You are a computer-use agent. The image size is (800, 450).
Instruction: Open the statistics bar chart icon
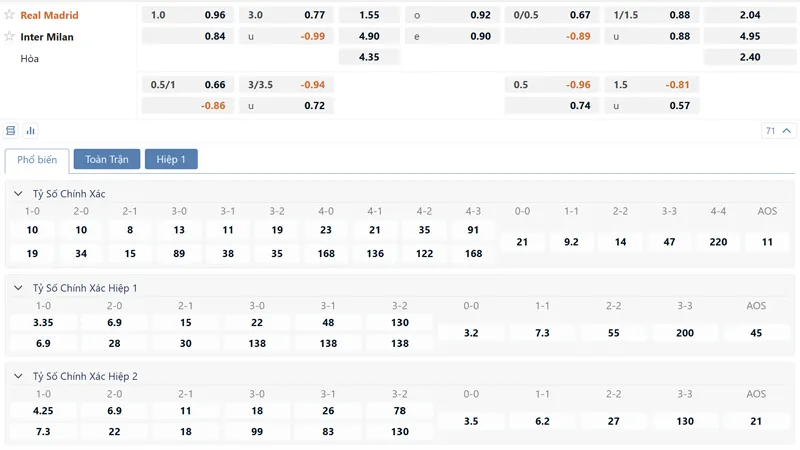click(x=31, y=131)
